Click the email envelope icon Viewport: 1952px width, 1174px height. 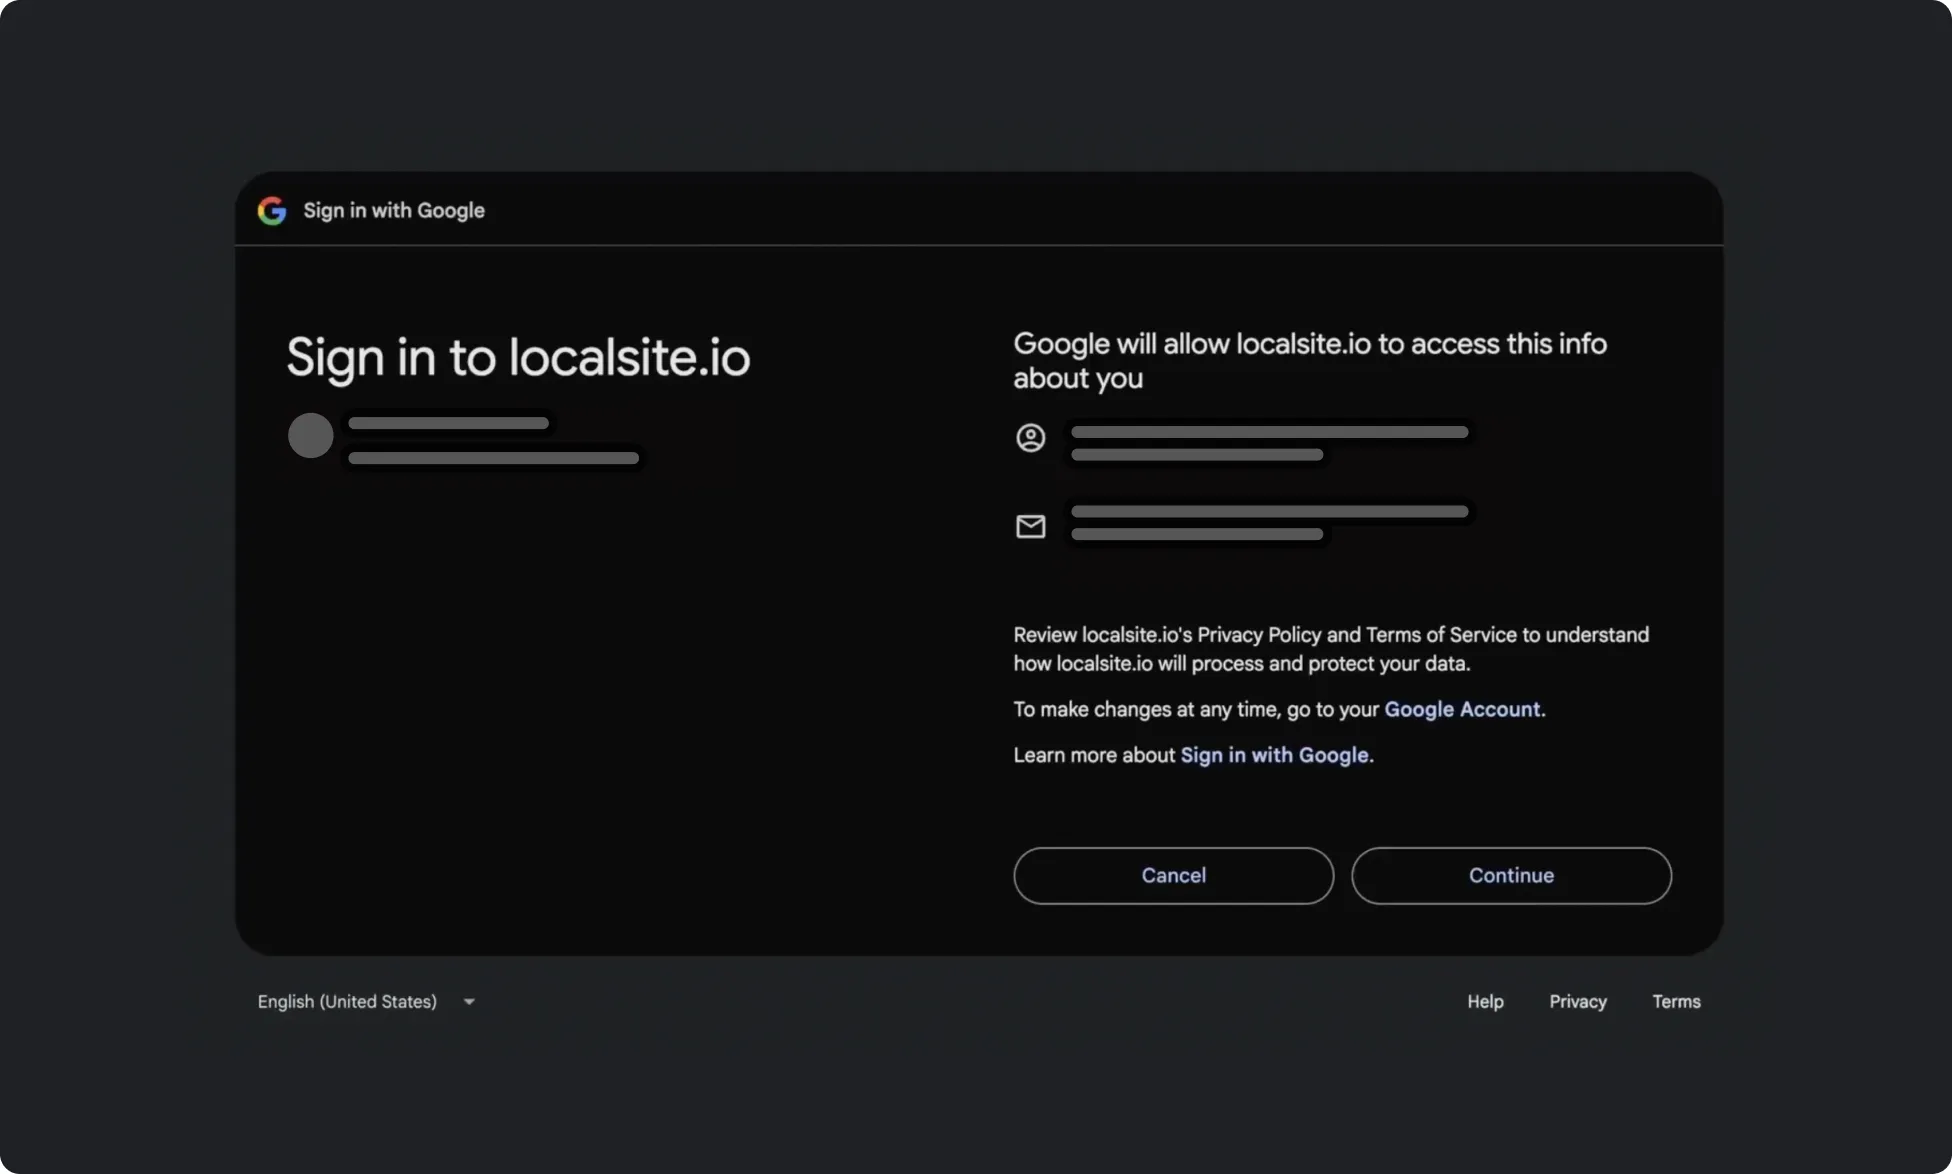(x=1030, y=526)
